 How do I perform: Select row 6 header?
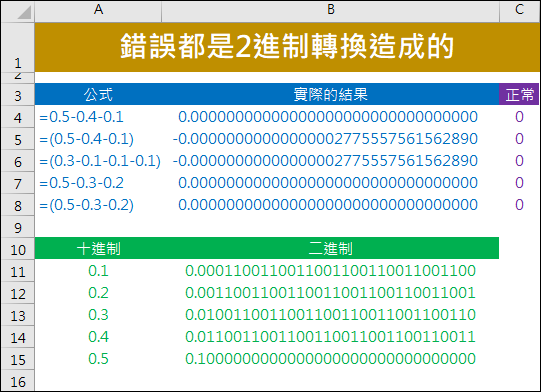click(17, 161)
